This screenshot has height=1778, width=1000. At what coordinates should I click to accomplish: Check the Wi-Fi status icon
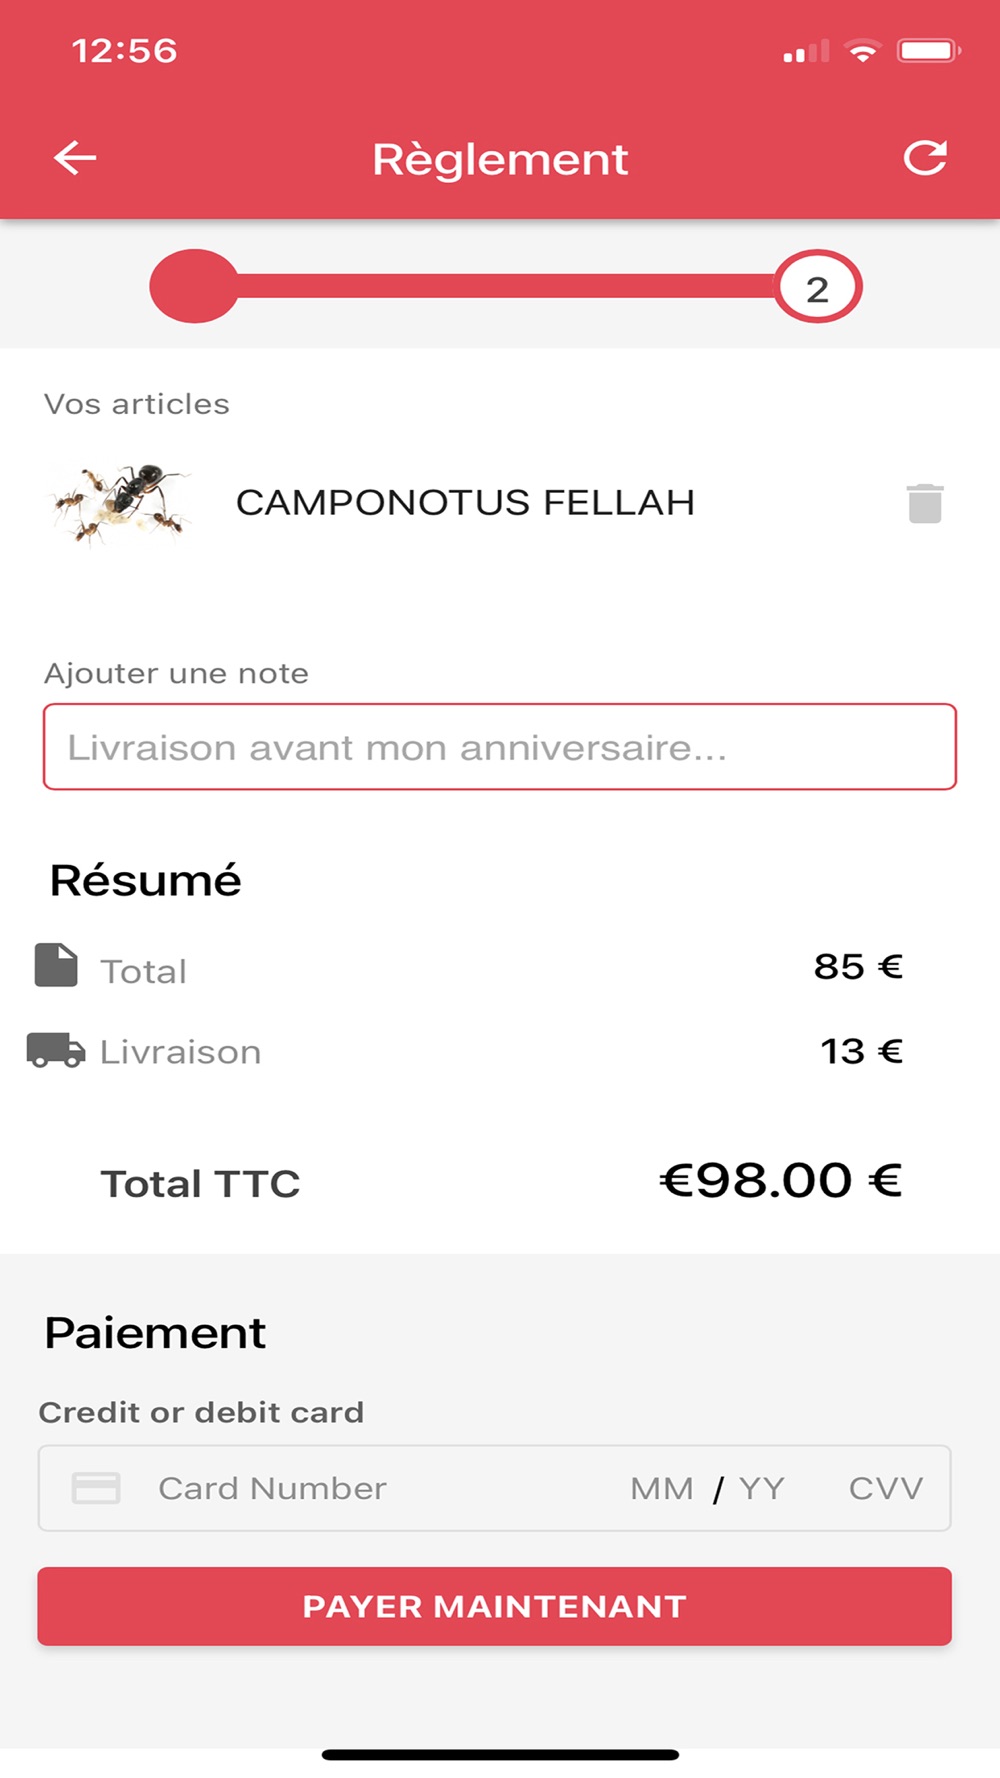862,51
